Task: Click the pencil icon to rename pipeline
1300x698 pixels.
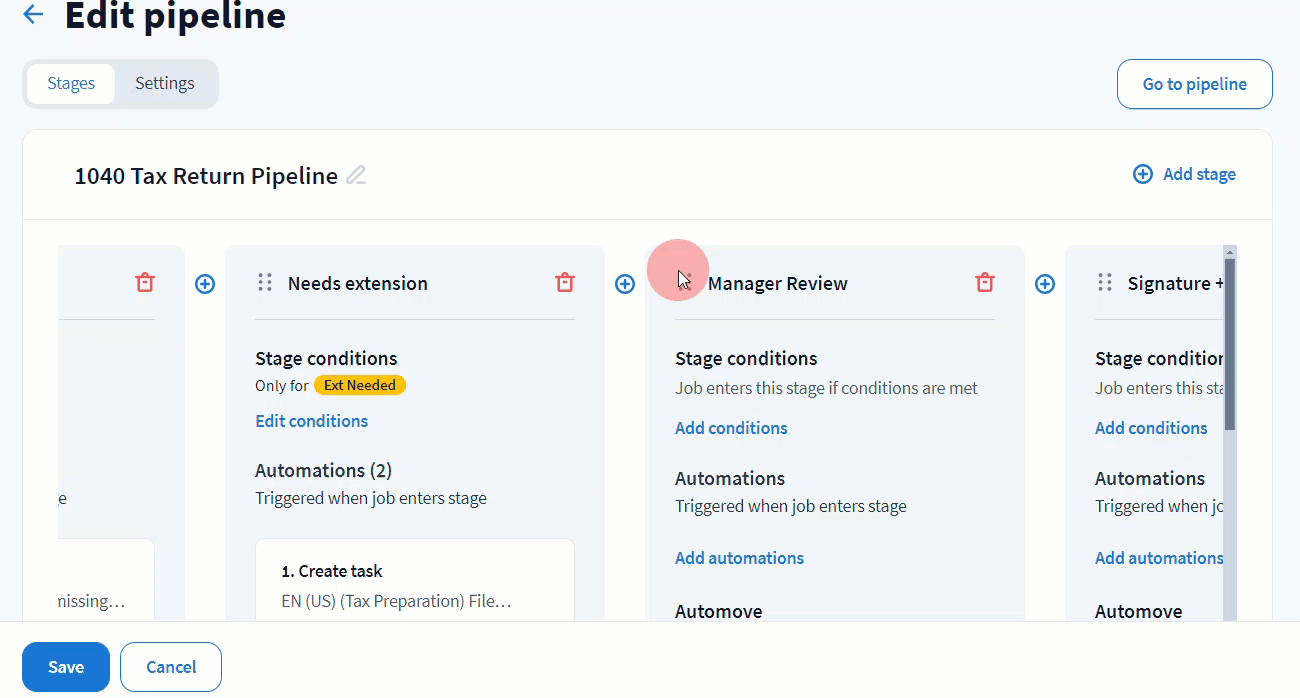Action: [356, 176]
